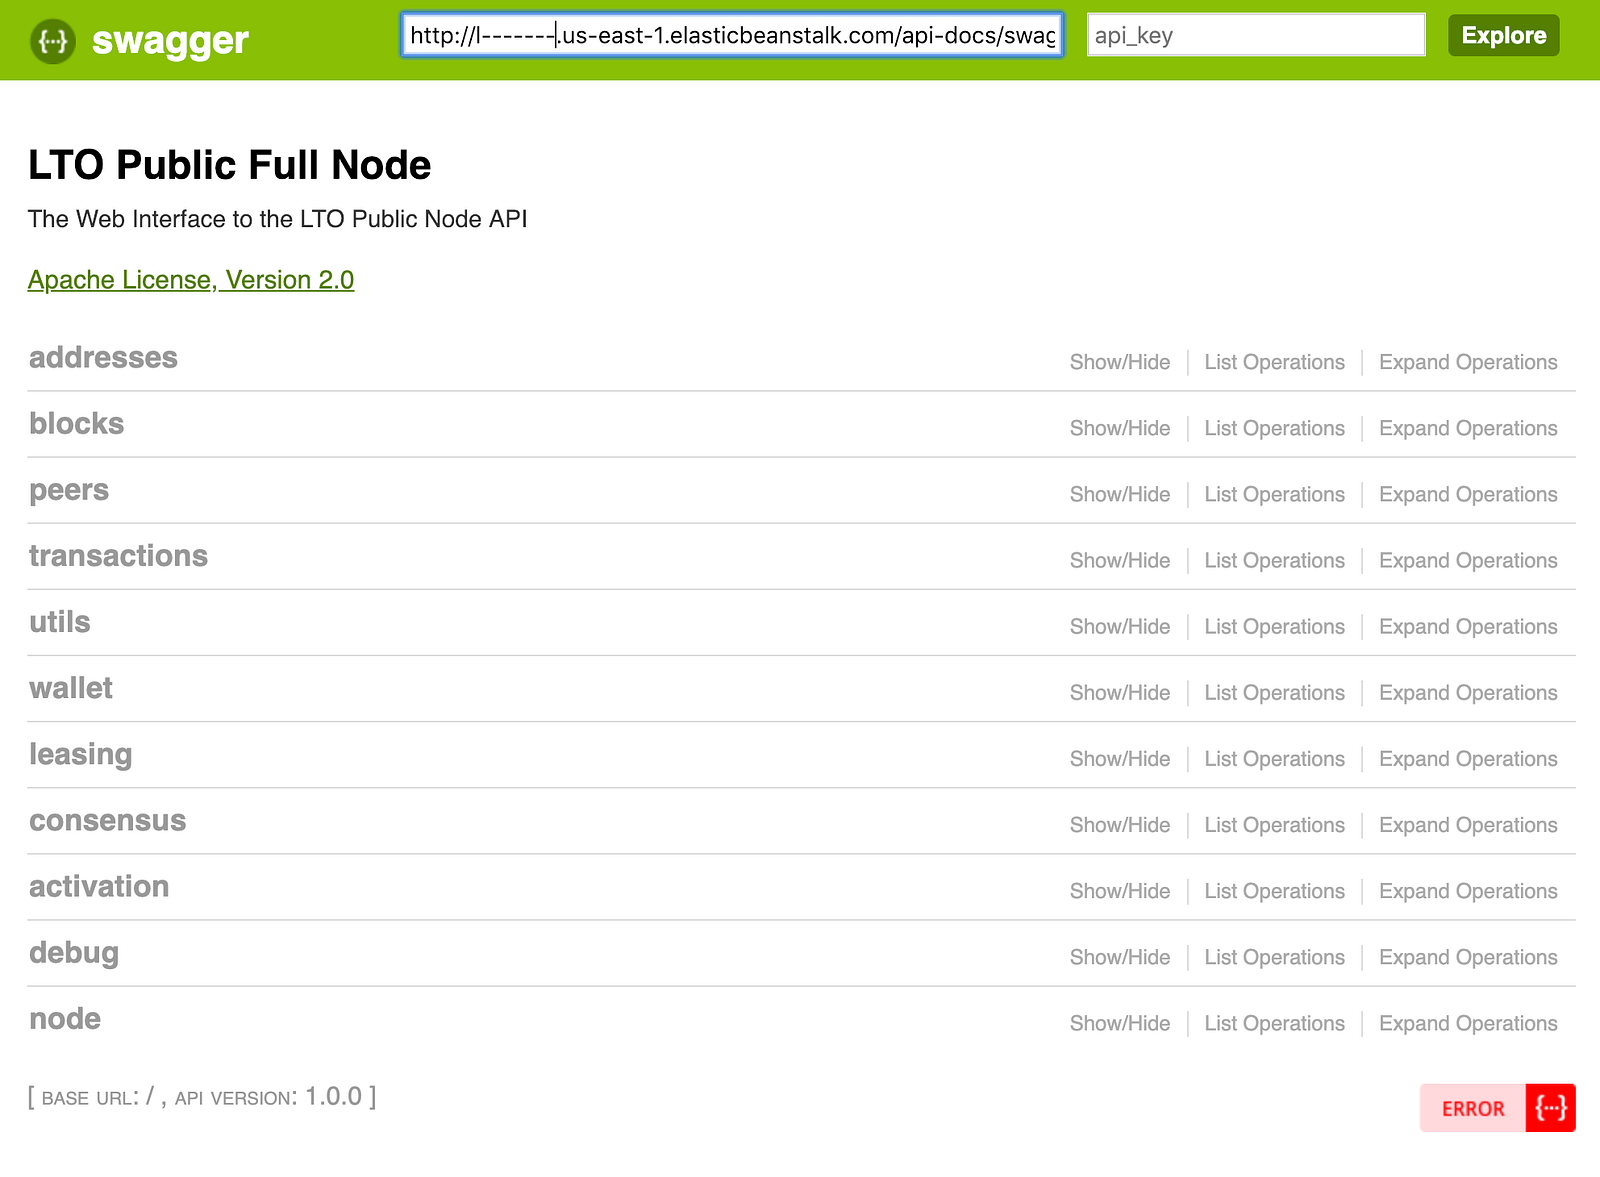Click the red validator badge icon
1600x1177 pixels.
pos(1550,1108)
